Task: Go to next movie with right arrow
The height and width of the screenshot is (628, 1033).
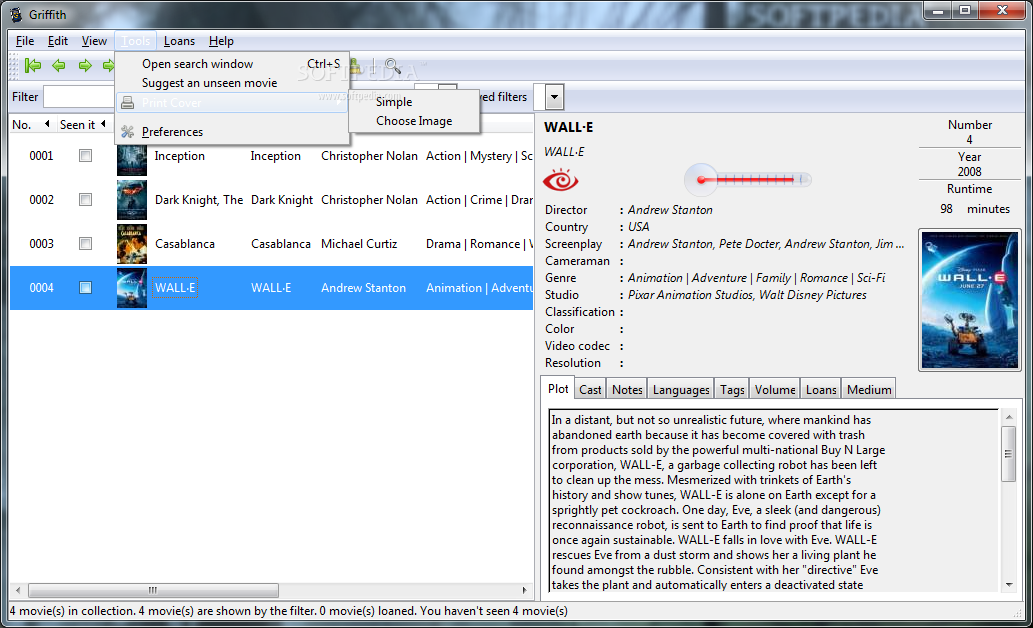Action: [85, 65]
